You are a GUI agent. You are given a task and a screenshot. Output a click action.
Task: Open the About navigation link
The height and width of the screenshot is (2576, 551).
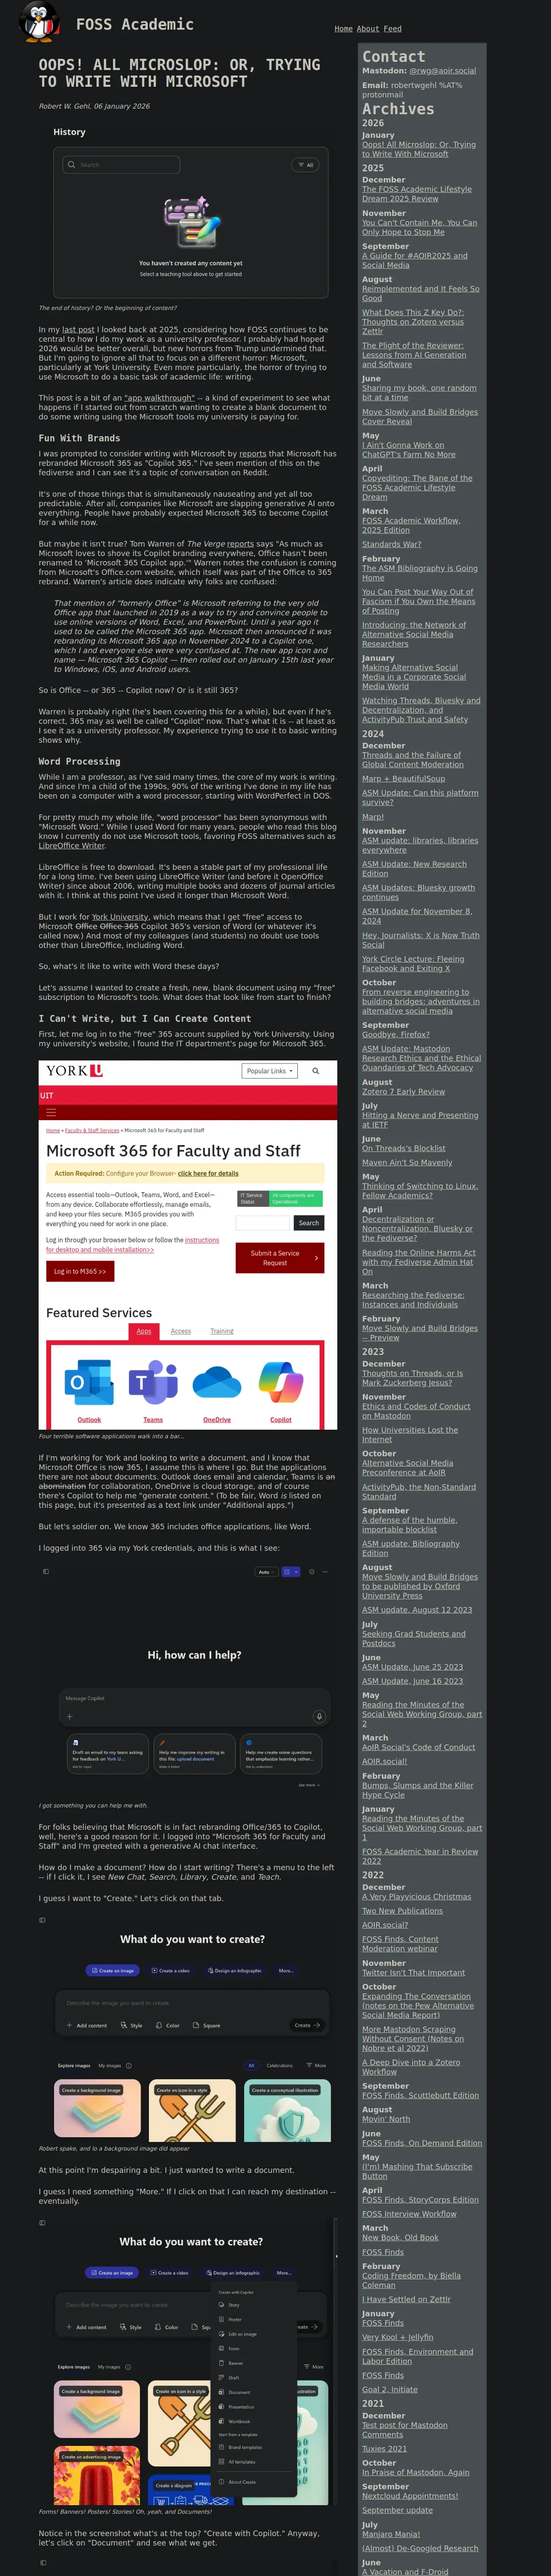point(368,29)
